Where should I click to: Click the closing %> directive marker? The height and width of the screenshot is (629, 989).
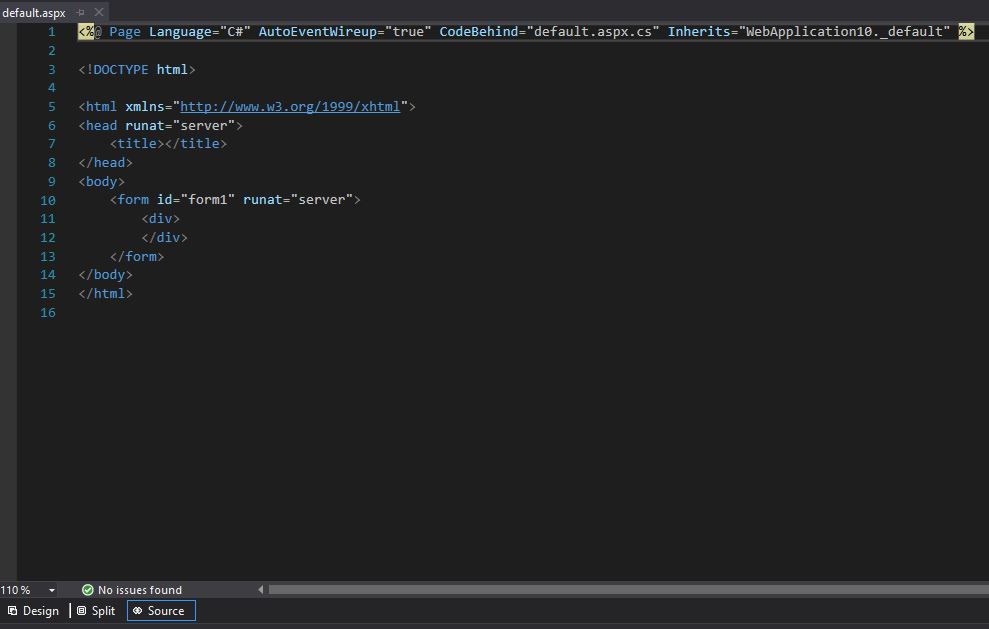(x=965, y=32)
